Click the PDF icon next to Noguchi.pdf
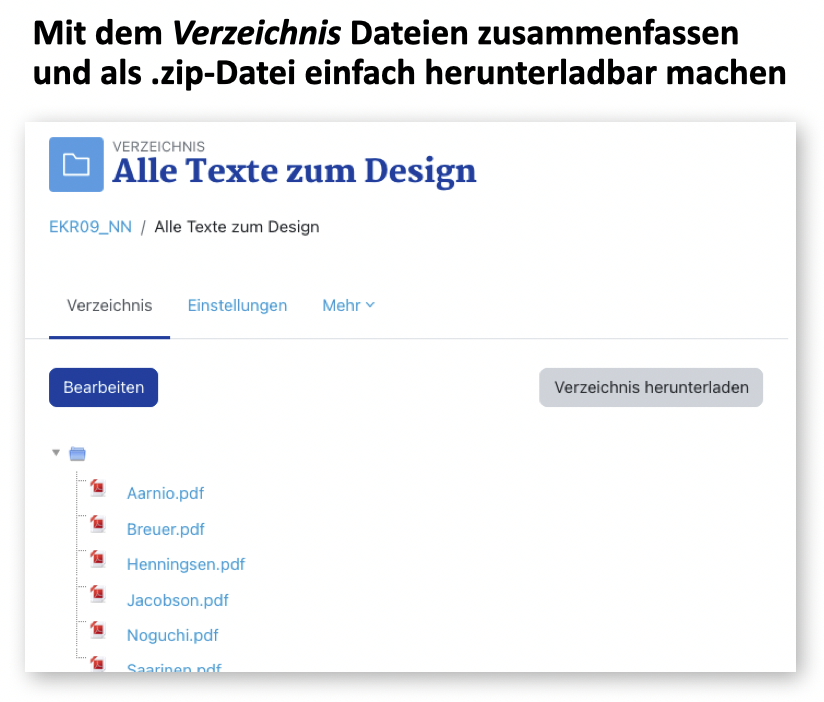This screenshot has width=824, height=702. point(98,631)
